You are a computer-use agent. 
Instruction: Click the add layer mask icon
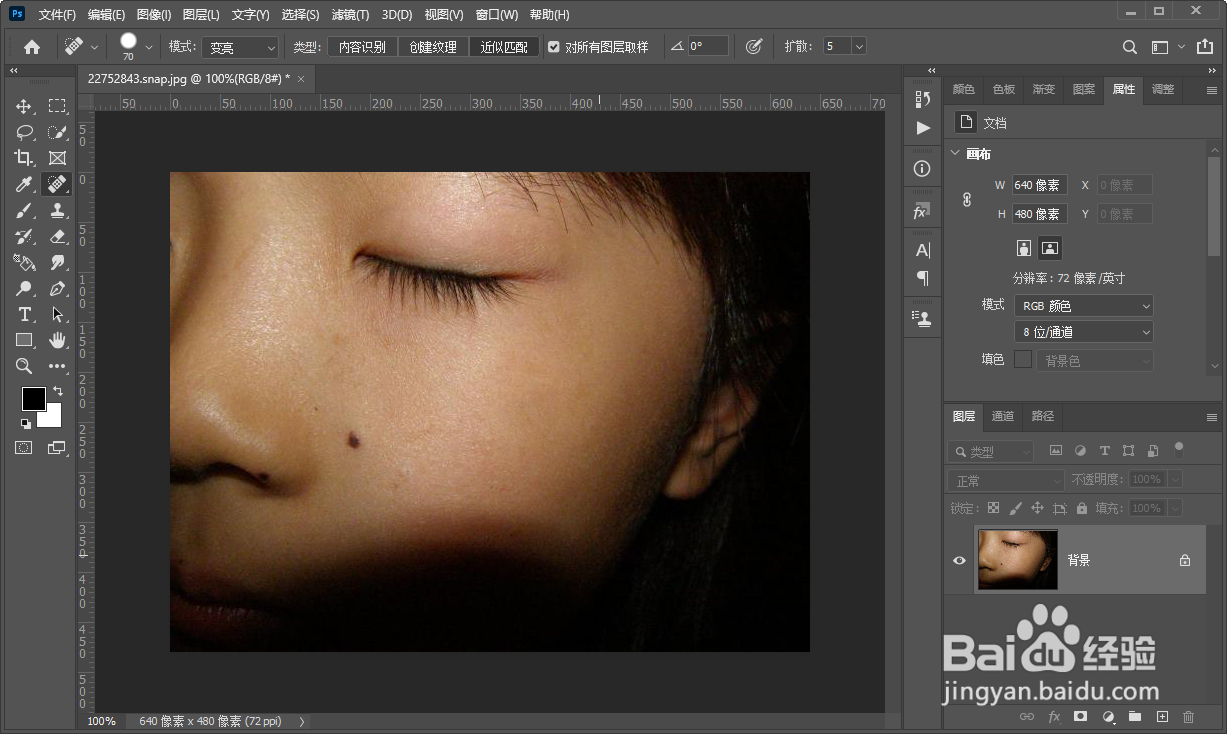coord(1080,716)
